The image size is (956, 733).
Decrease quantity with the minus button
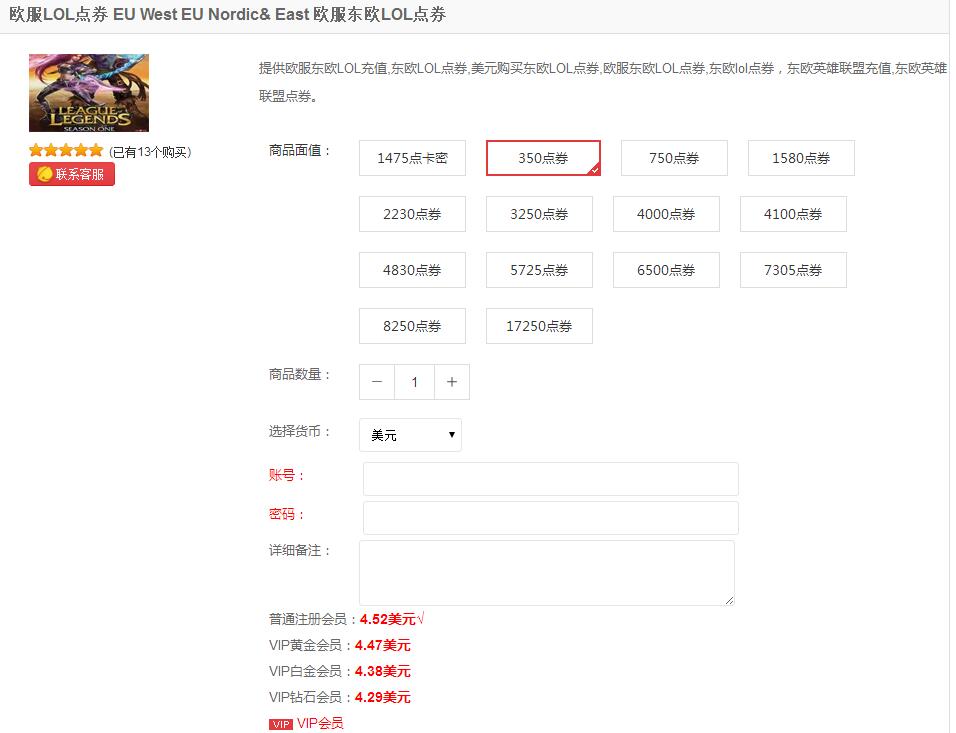coord(377,382)
